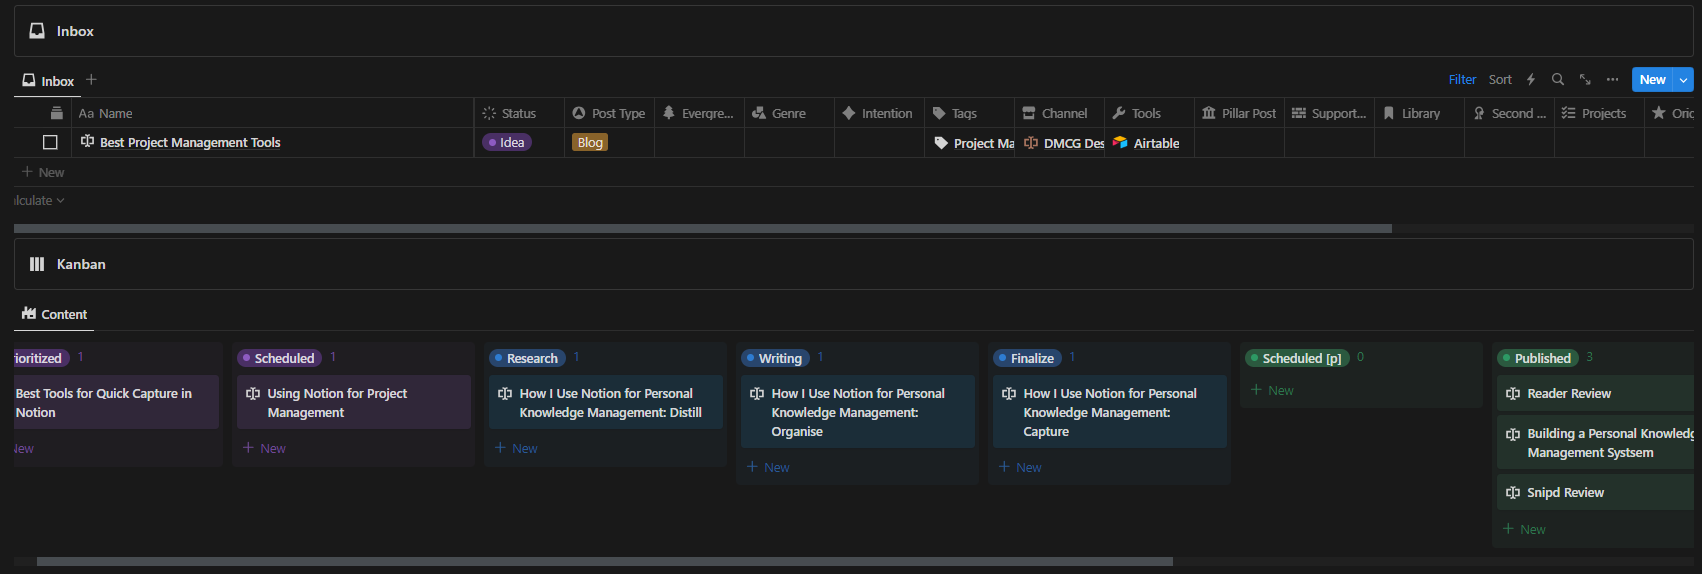This screenshot has width=1702, height=574.
Task: Open the Post Type column header
Action: (609, 113)
